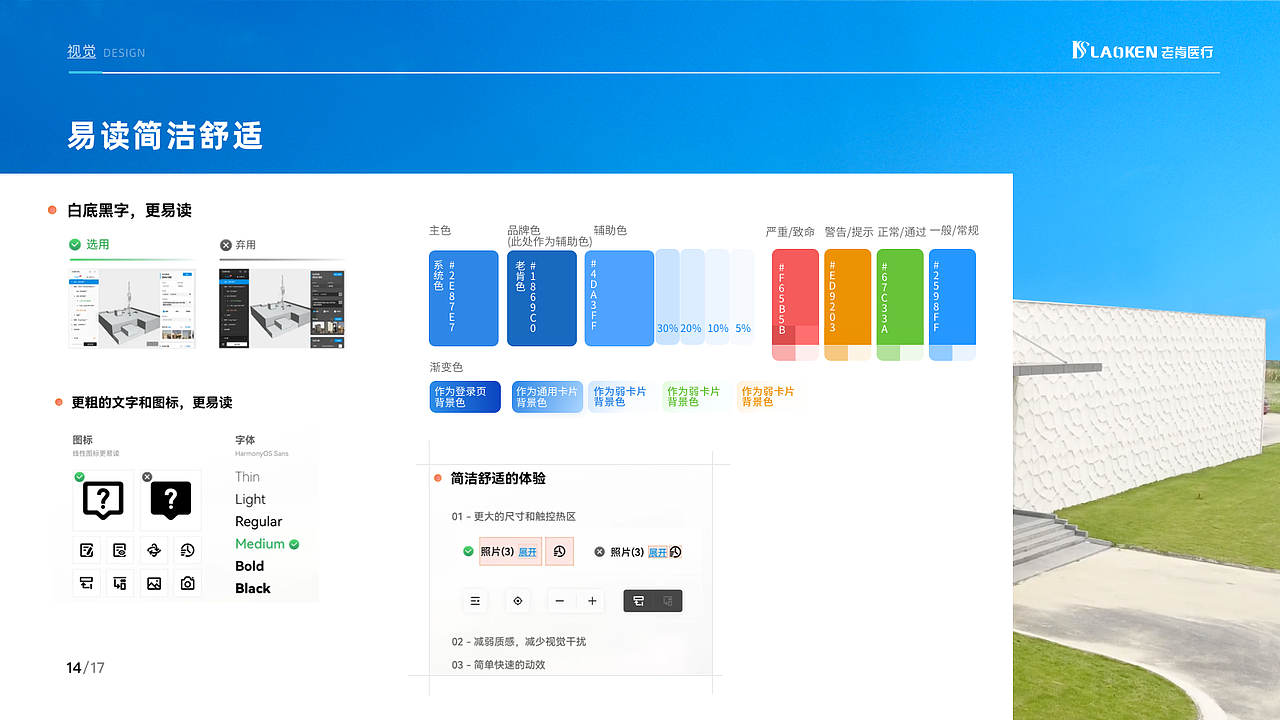Viewport: 1280px width, 720px height.
Task: Click 展开 link in the rejected example
Action: (657, 552)
